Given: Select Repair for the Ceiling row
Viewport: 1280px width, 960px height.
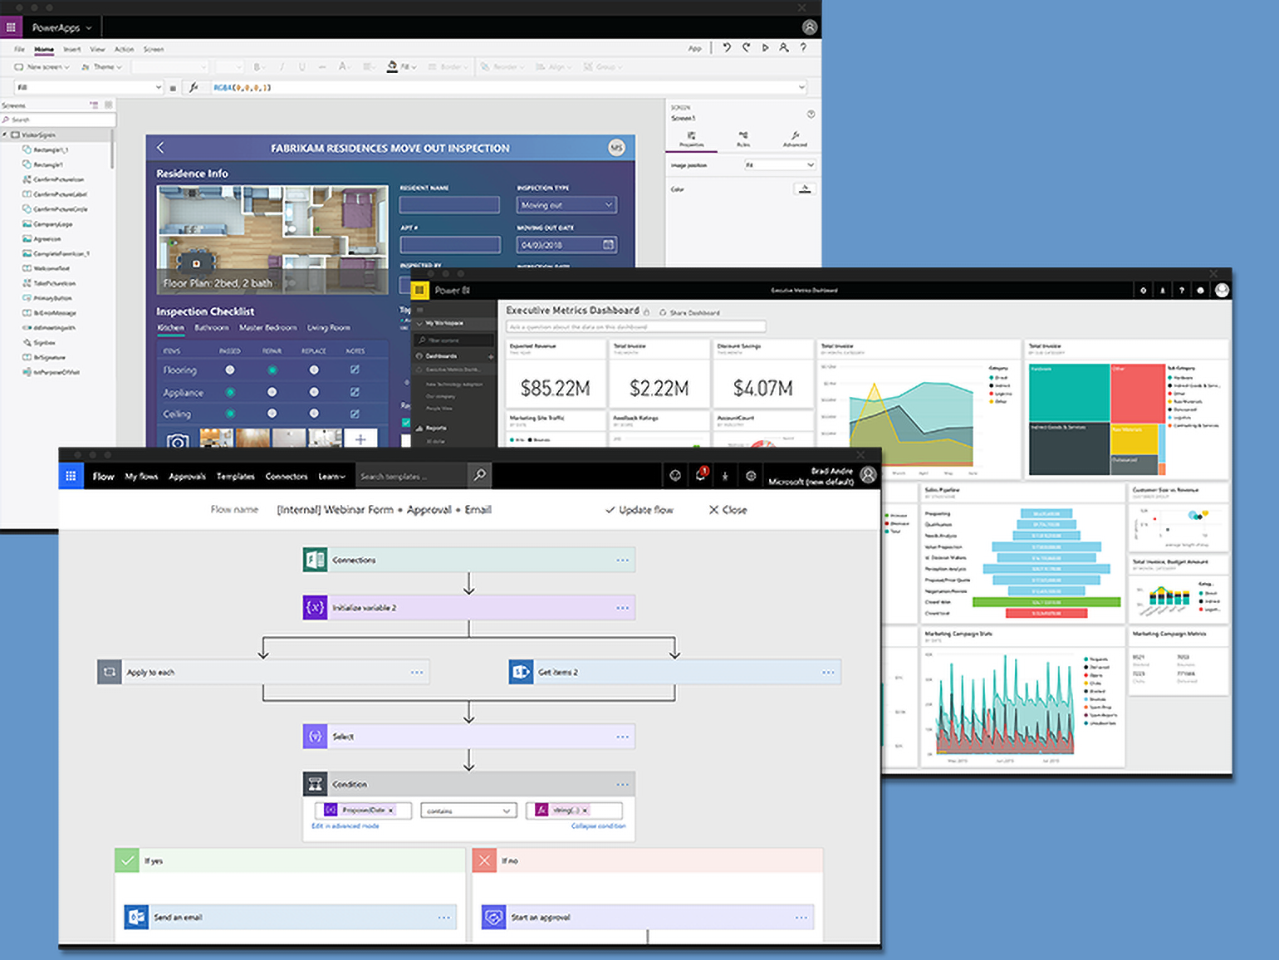Looking at the screenshot, I should (x=272, y=413).
